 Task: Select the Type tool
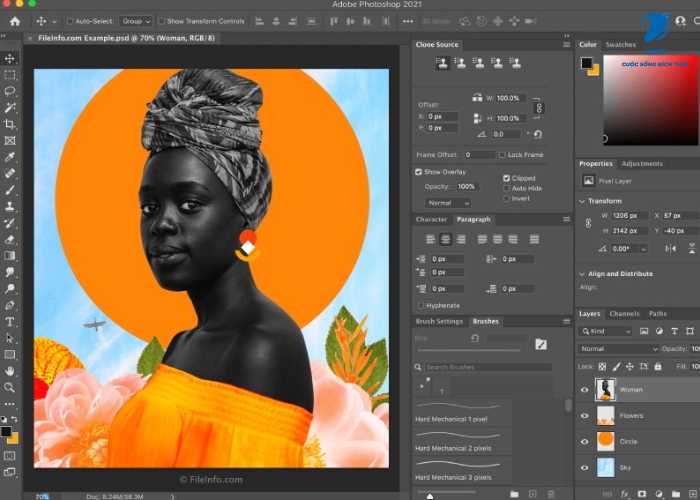tap(9, 322)
